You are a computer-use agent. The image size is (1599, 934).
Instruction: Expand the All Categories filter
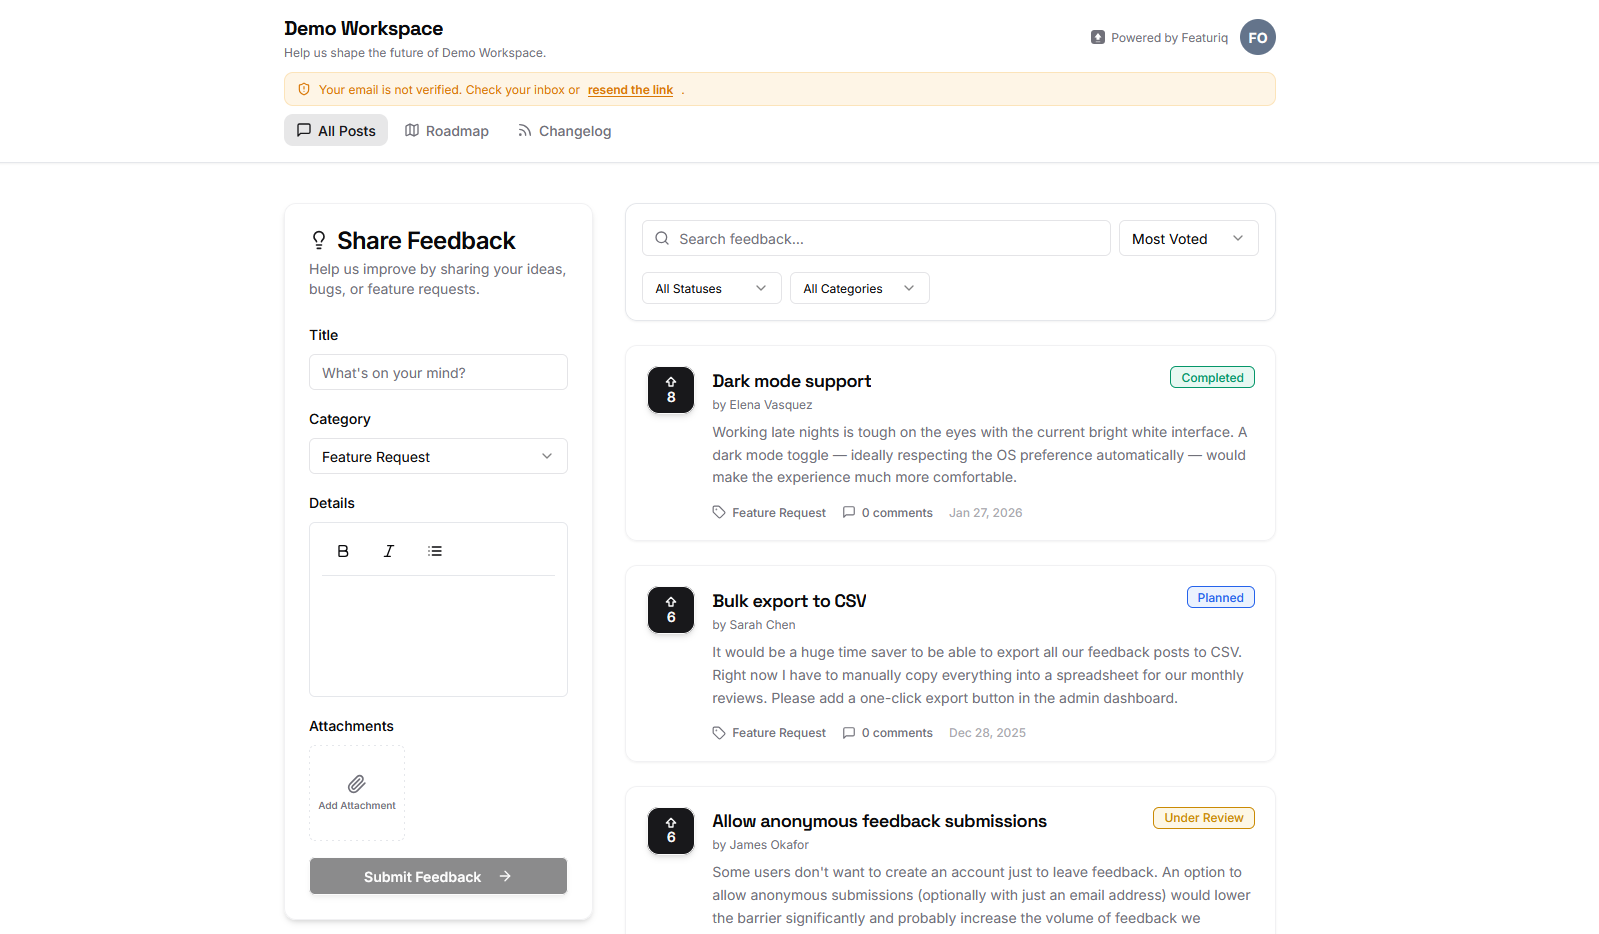(x=859, y=288)
